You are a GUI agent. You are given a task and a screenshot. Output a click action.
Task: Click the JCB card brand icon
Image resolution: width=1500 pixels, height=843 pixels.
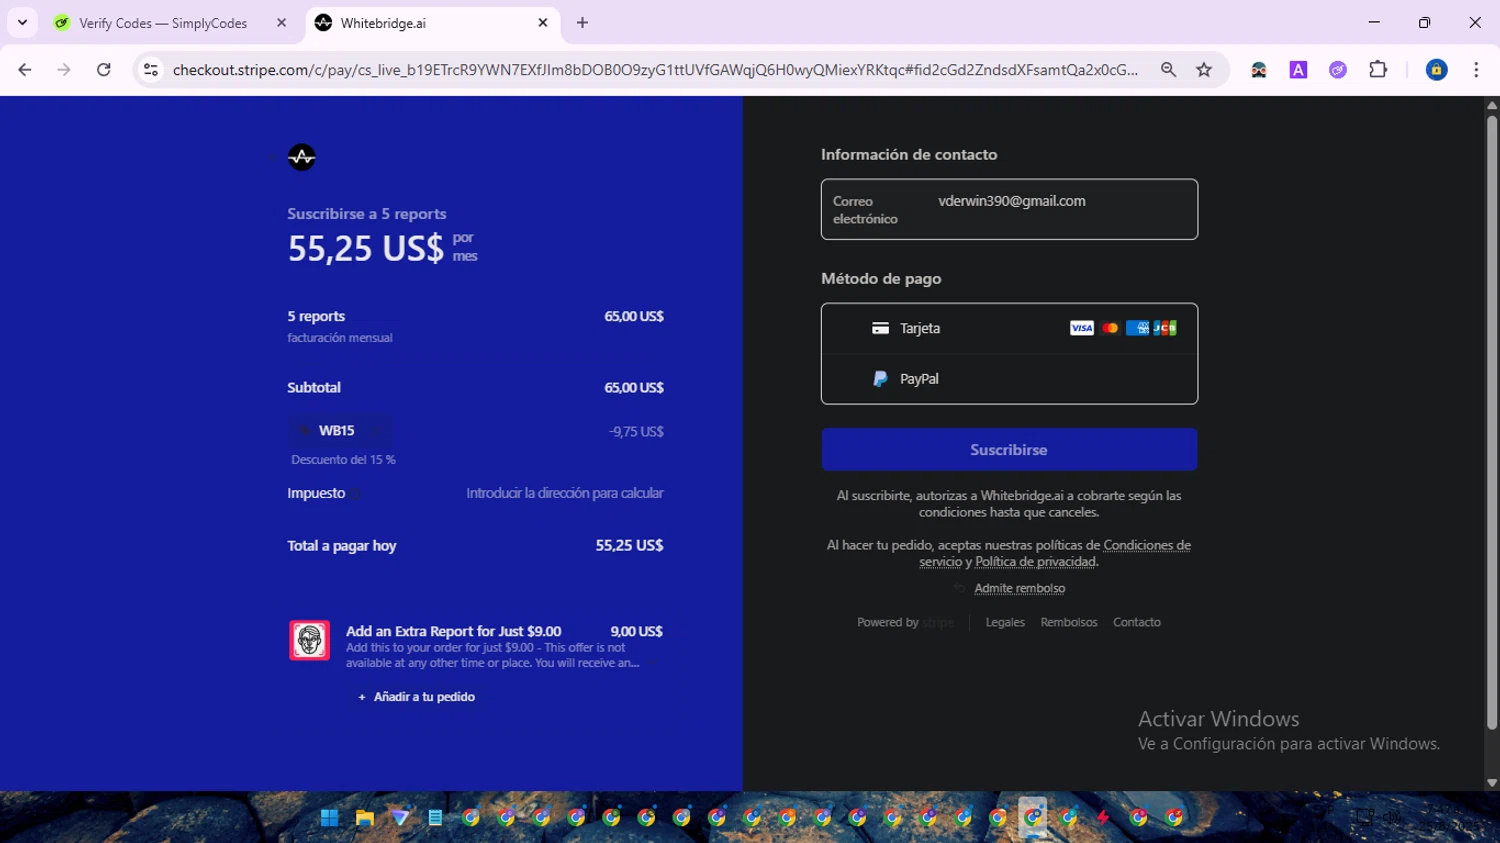1165,328
